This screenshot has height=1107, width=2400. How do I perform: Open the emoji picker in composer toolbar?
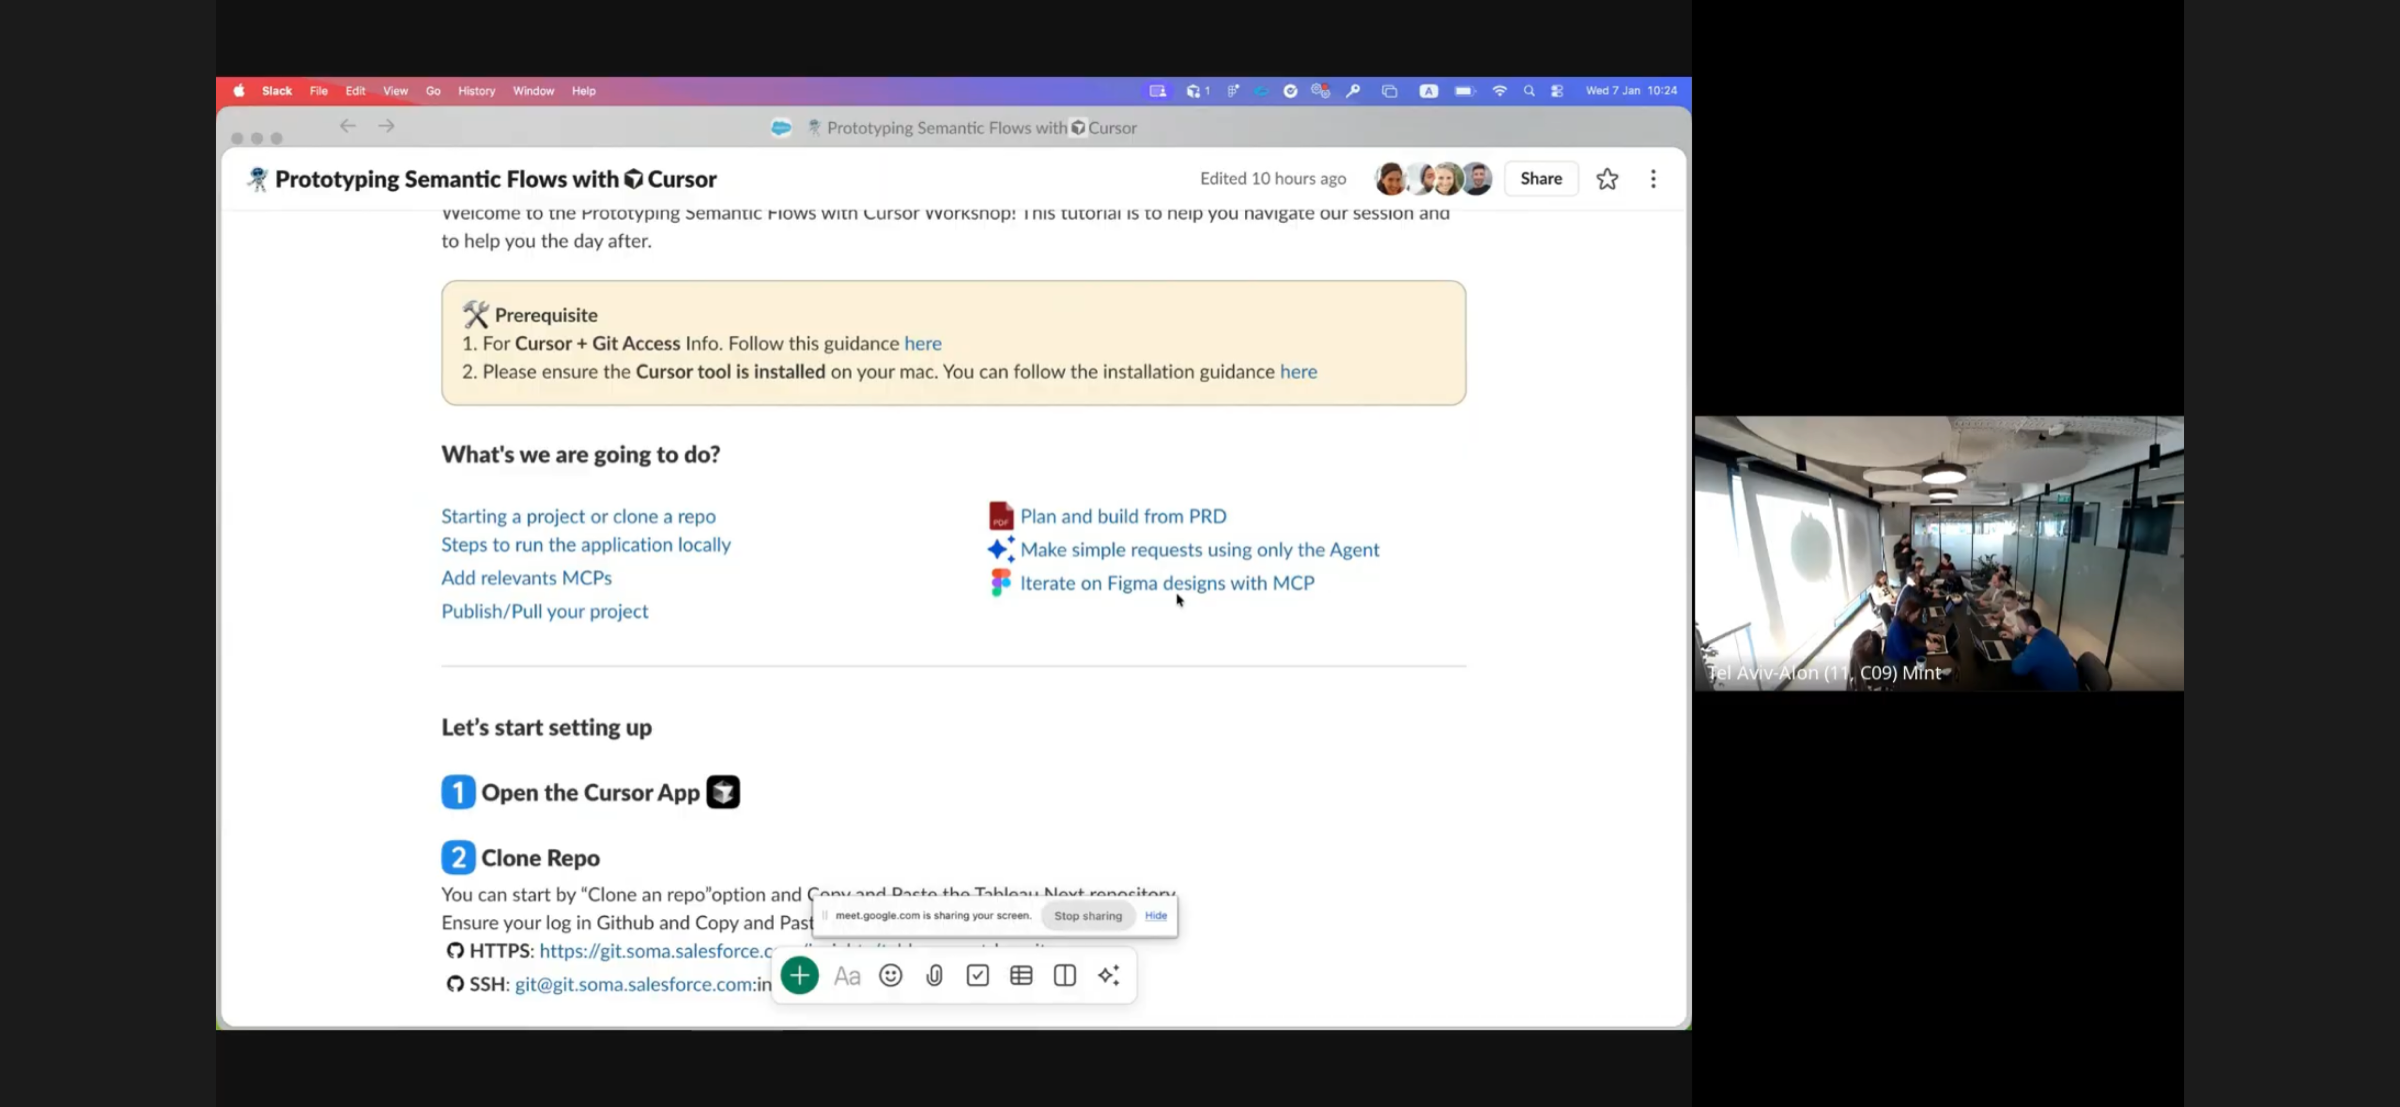[x=890, y=975]
